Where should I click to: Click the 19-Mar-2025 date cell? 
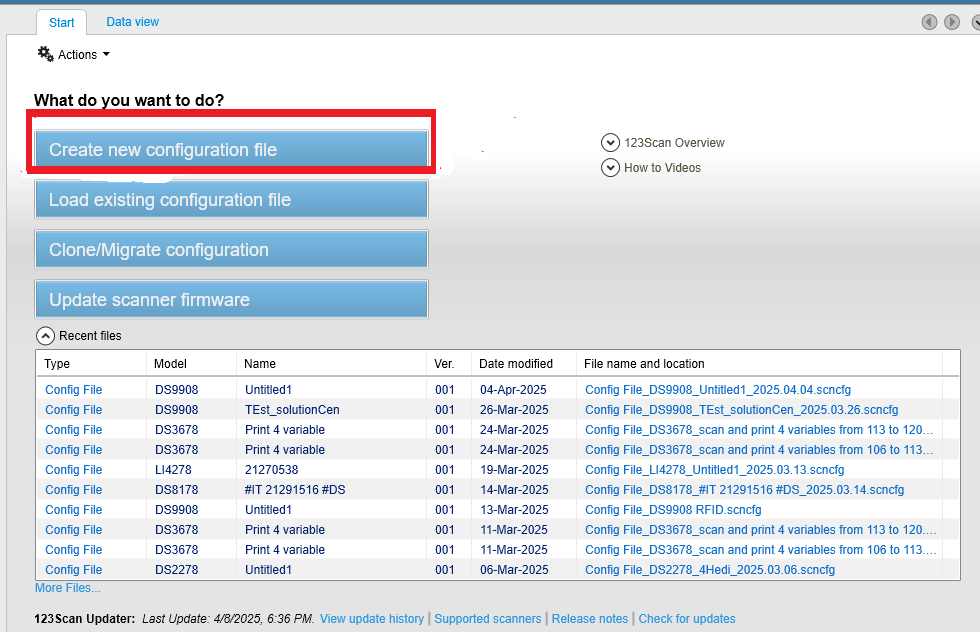tap(514, 469)
